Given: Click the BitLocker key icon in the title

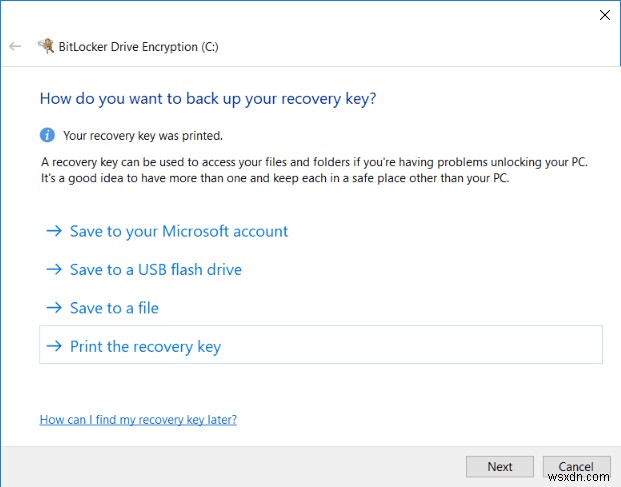Looking at the screenshot, I should pyautogui.click(x=45, y=45).
